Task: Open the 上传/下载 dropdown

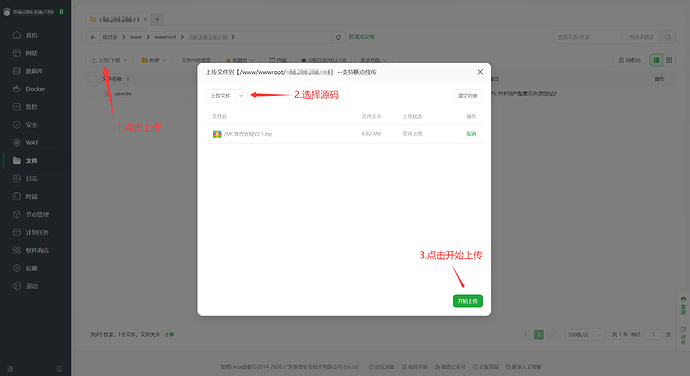Action: coord(109,60)
